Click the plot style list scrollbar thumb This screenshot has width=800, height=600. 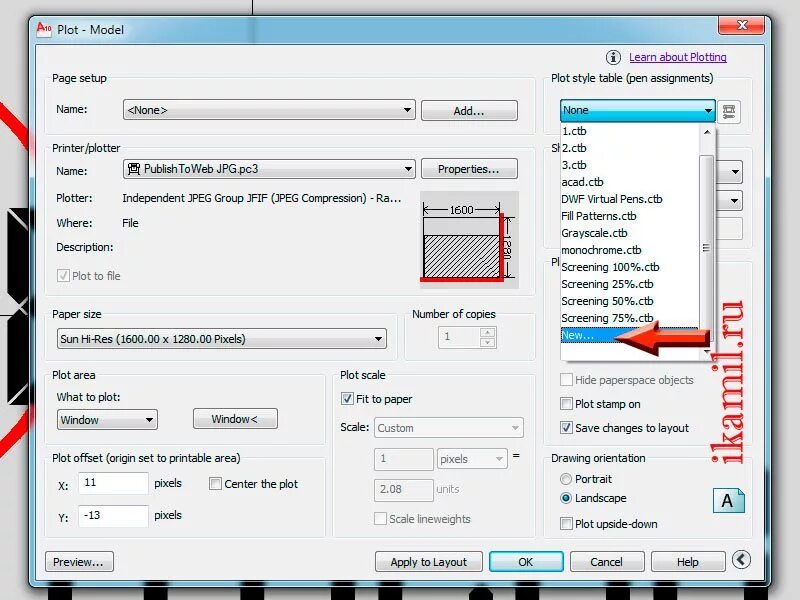706,248
